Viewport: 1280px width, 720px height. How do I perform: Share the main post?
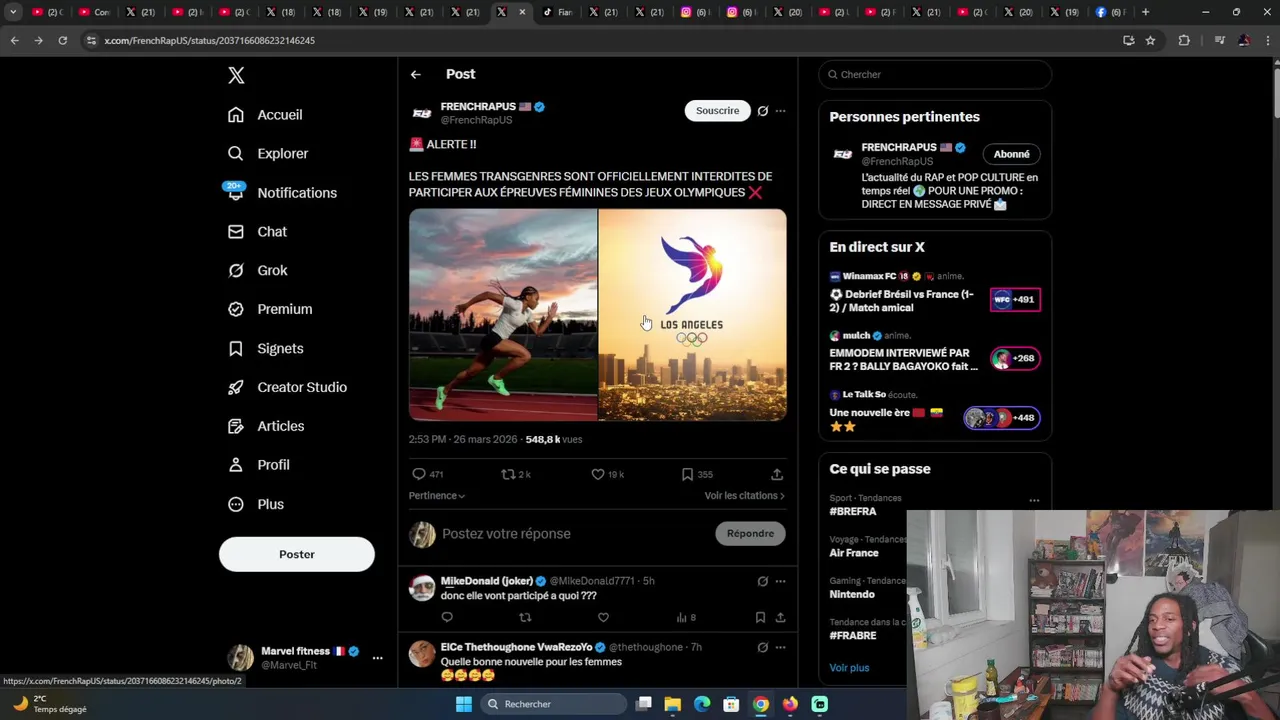click(x=777, y=474)
